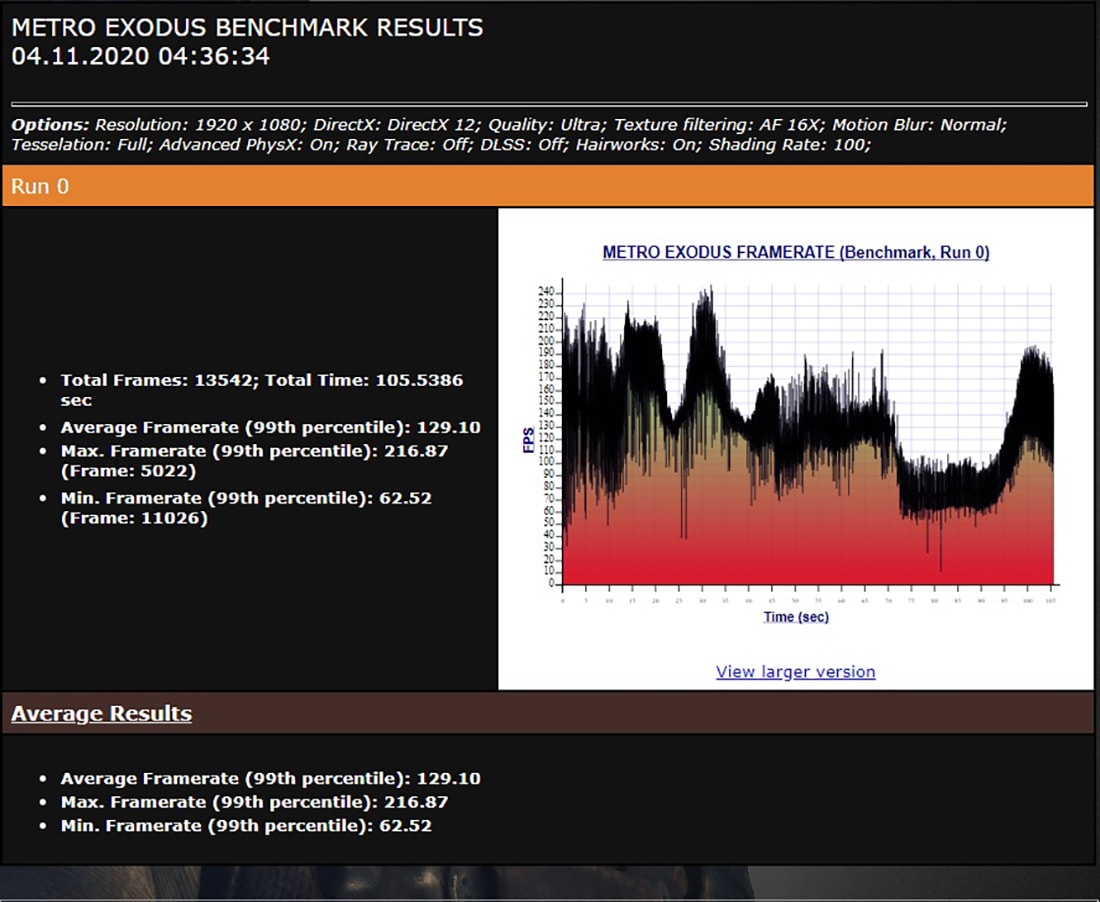Select Total Frames: 13542 line
Screen dimensions: 1100x902
click(x=261, y=390)
